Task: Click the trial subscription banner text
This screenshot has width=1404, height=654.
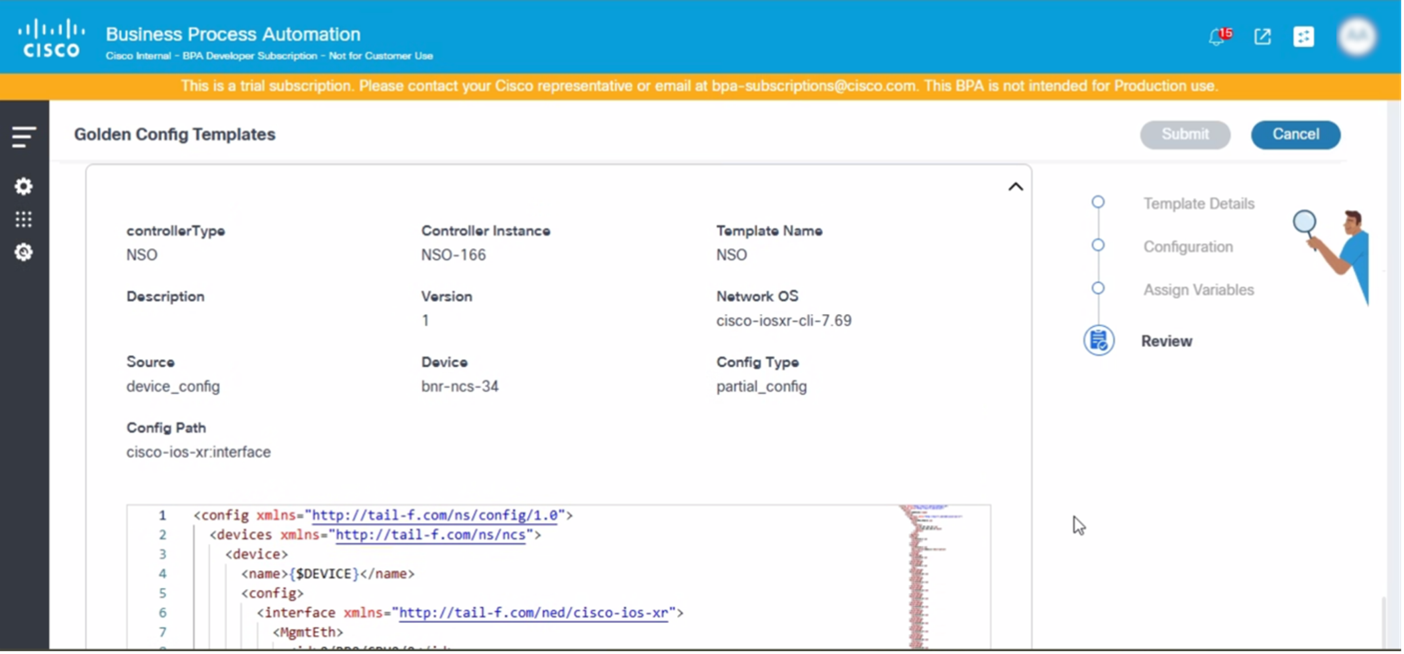Action: [x=699, y=86]
